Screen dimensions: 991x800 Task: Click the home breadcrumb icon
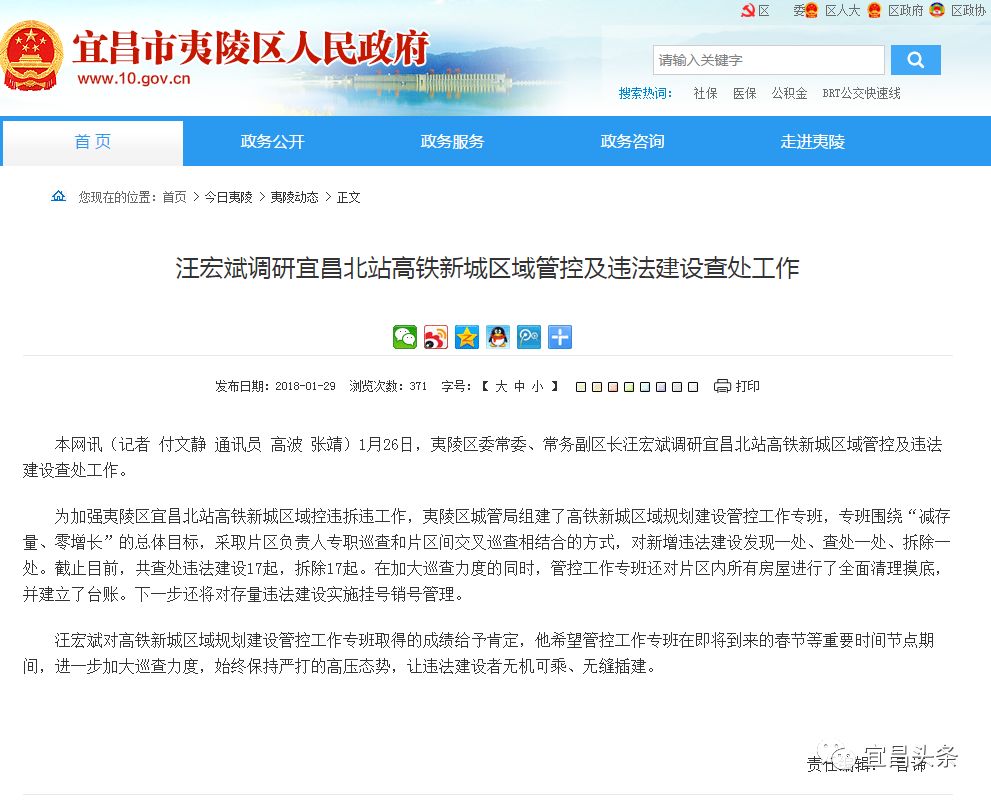[58, 197]
